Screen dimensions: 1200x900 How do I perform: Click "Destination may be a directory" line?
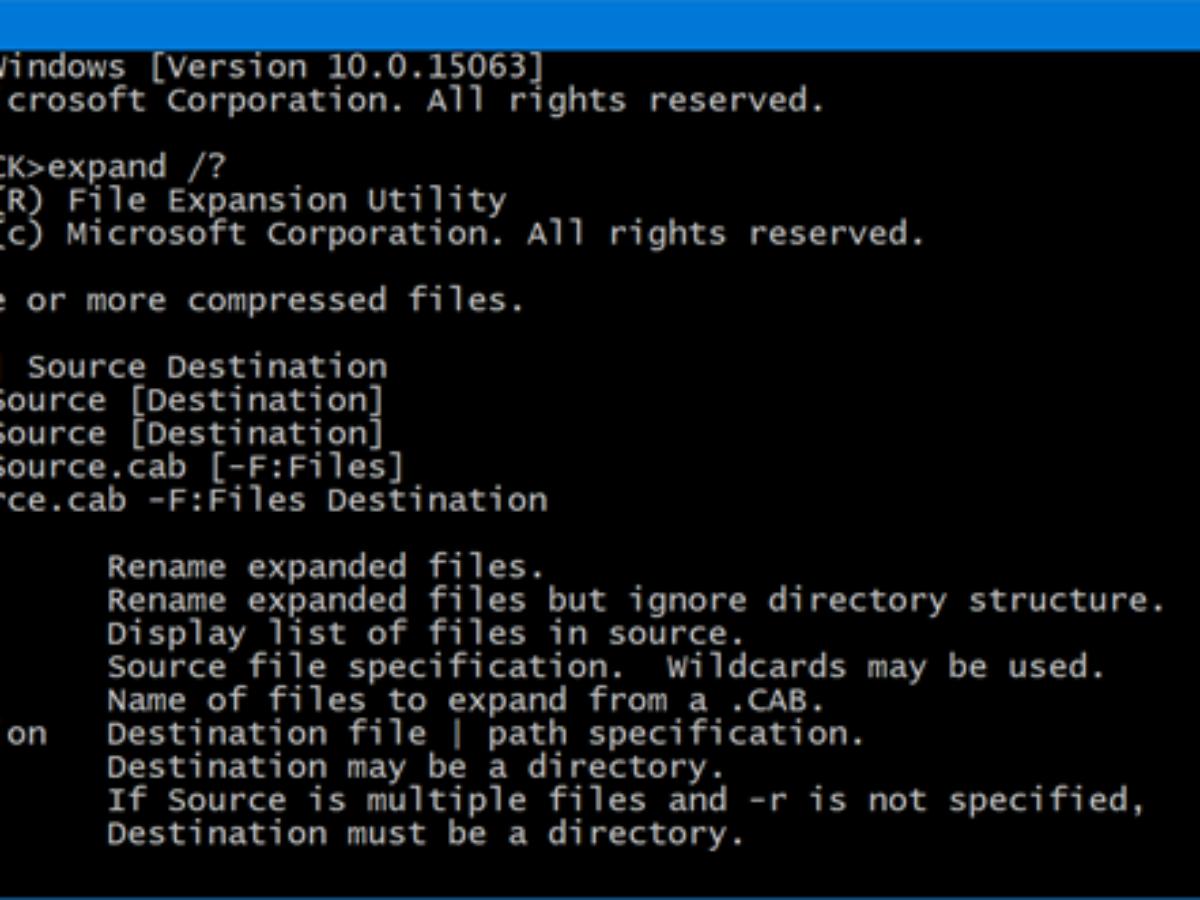[415, 767]
